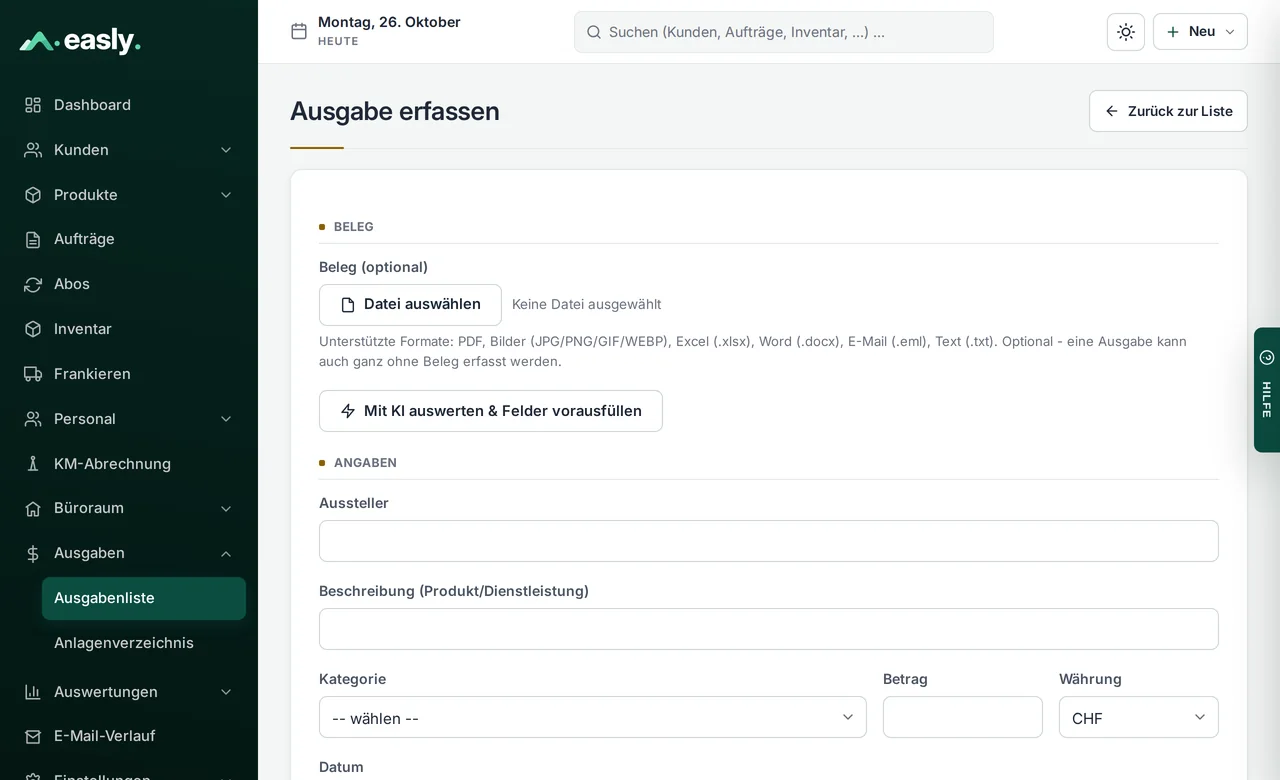1280x780 pixels.
Task: Click the Aufträge document icon
Action: pyautogui.click(x=33, y=239)
